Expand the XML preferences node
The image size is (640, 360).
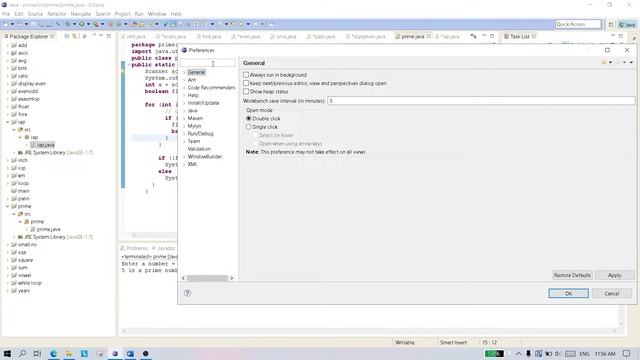(184, 164)
